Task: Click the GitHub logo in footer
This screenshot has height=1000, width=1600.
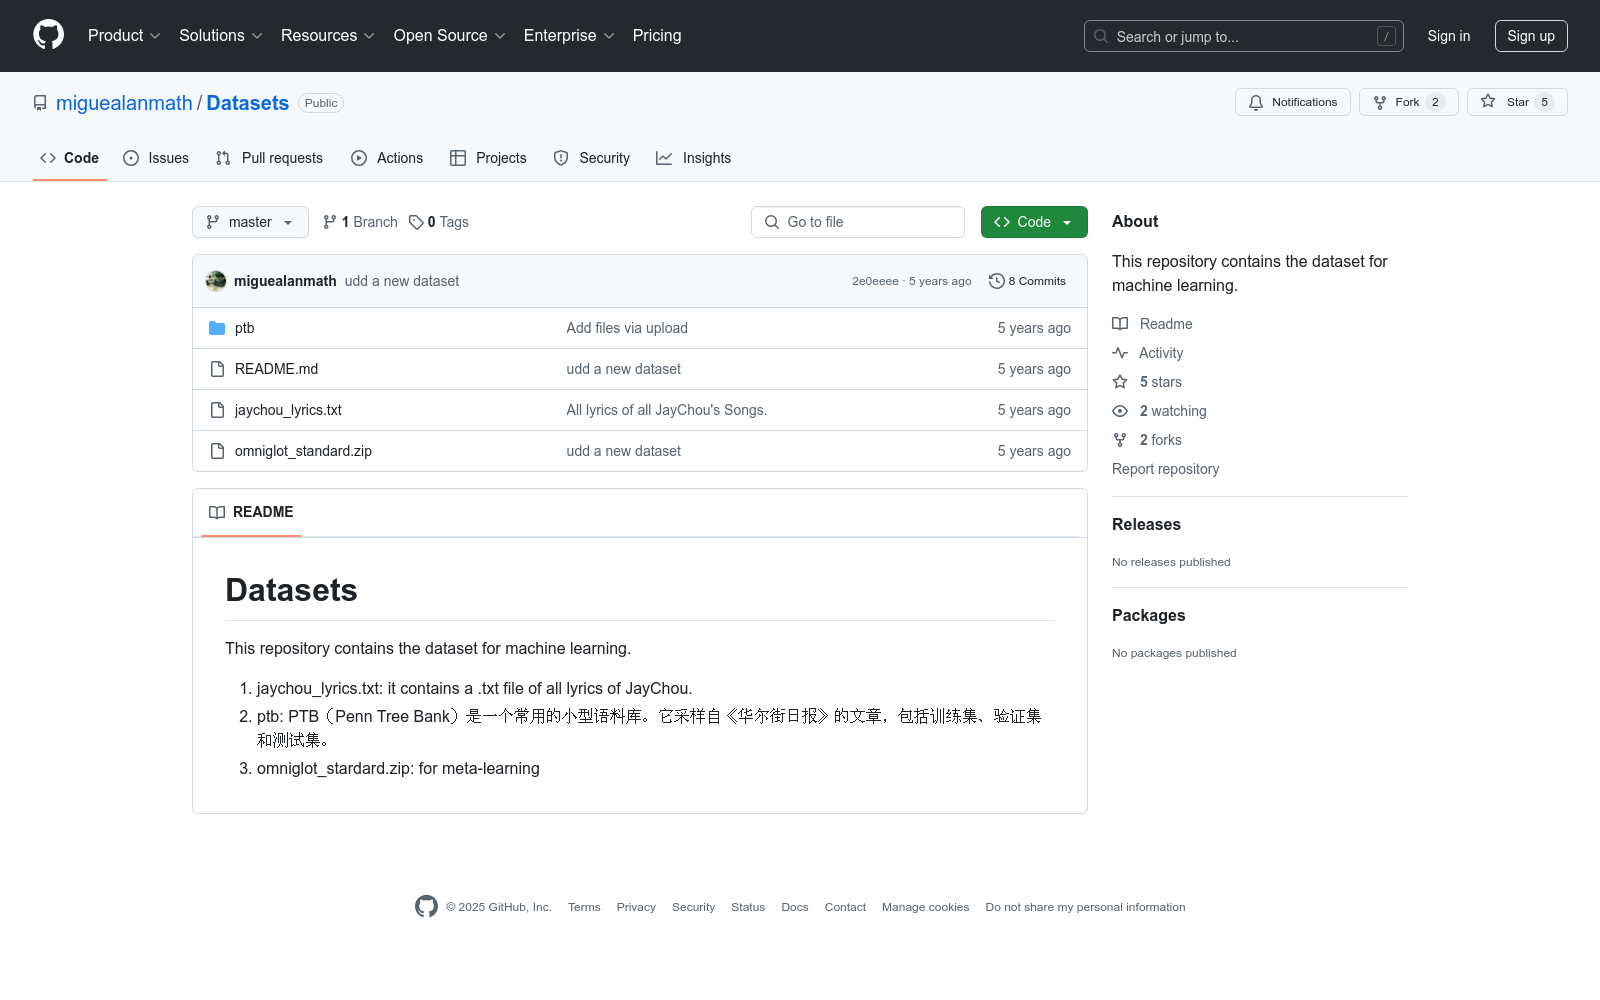Action: tap(426, 907)
